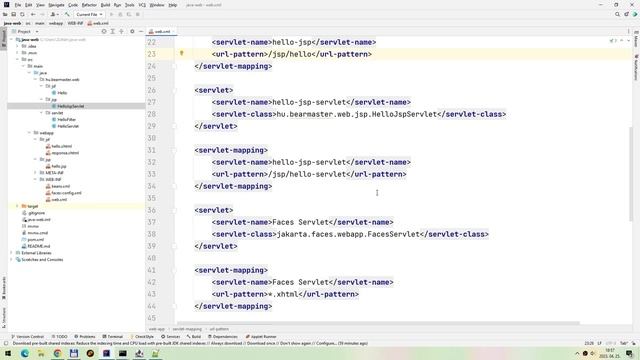Select hello.xhtml in project tree
This screenshot has width=640, height=360.
[x=62, y=146]
